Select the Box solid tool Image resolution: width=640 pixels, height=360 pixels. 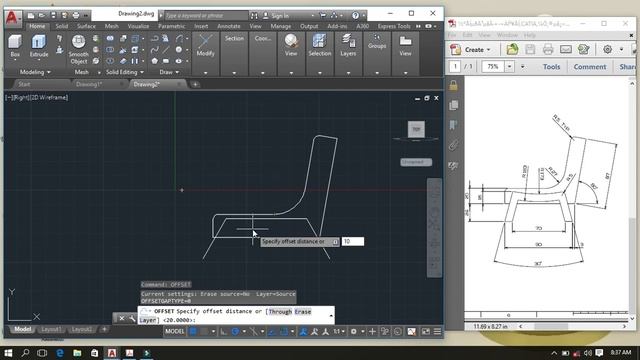coord(15,45)
